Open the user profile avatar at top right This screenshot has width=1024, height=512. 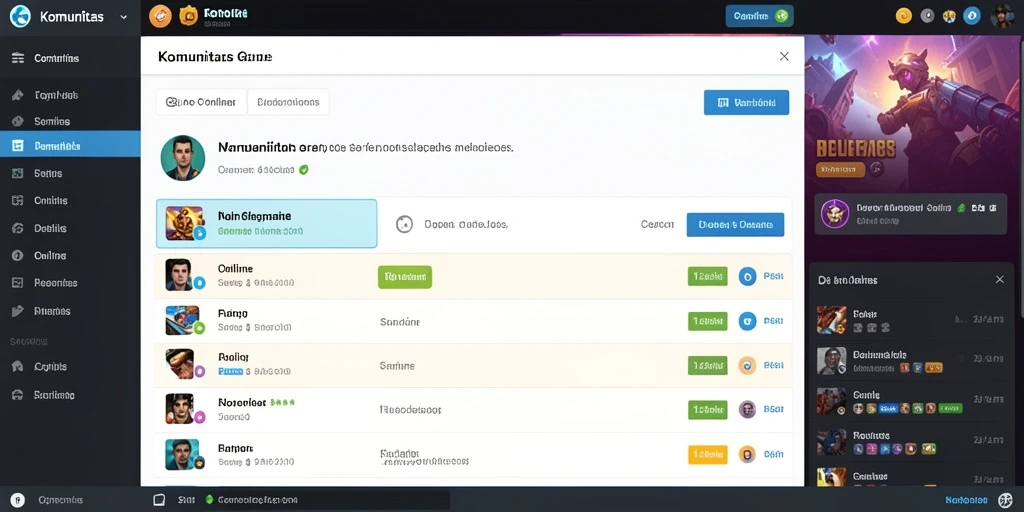pos(1002,16)
